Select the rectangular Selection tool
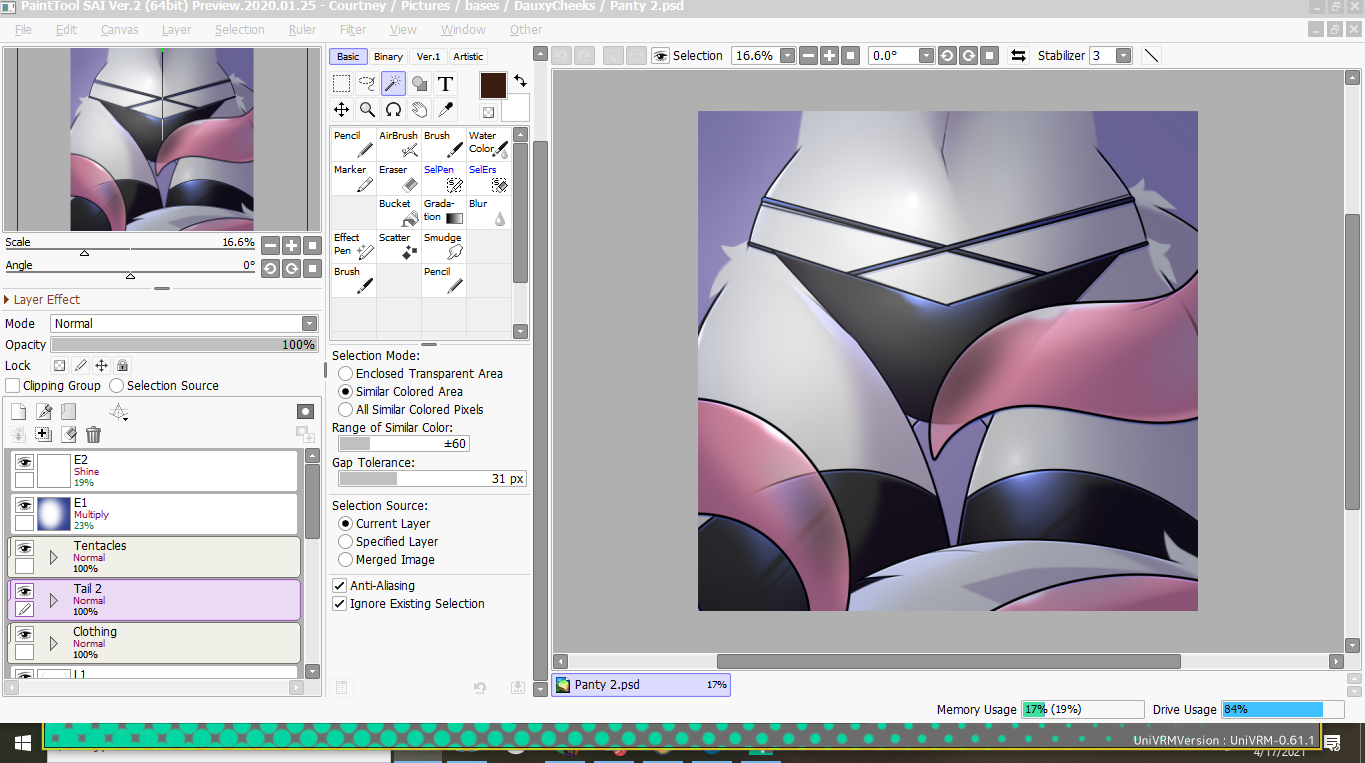The height and width of the screenshot is (763, 1365). (342, 84)
